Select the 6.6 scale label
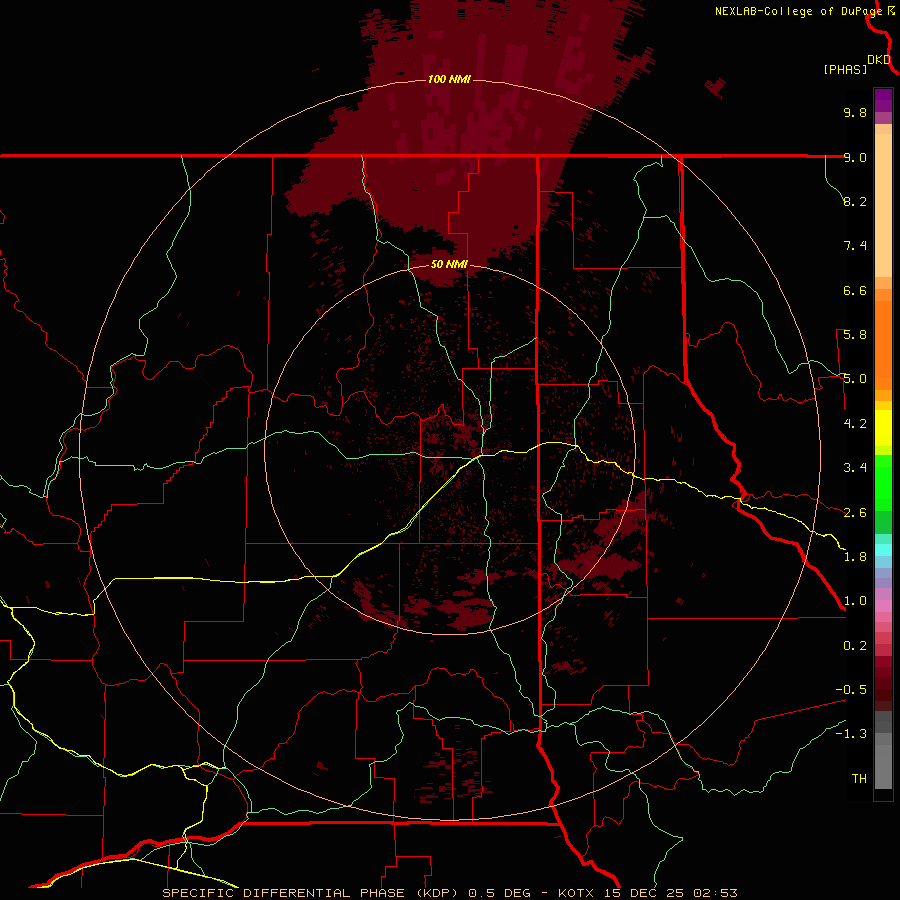 click(855, 290)
